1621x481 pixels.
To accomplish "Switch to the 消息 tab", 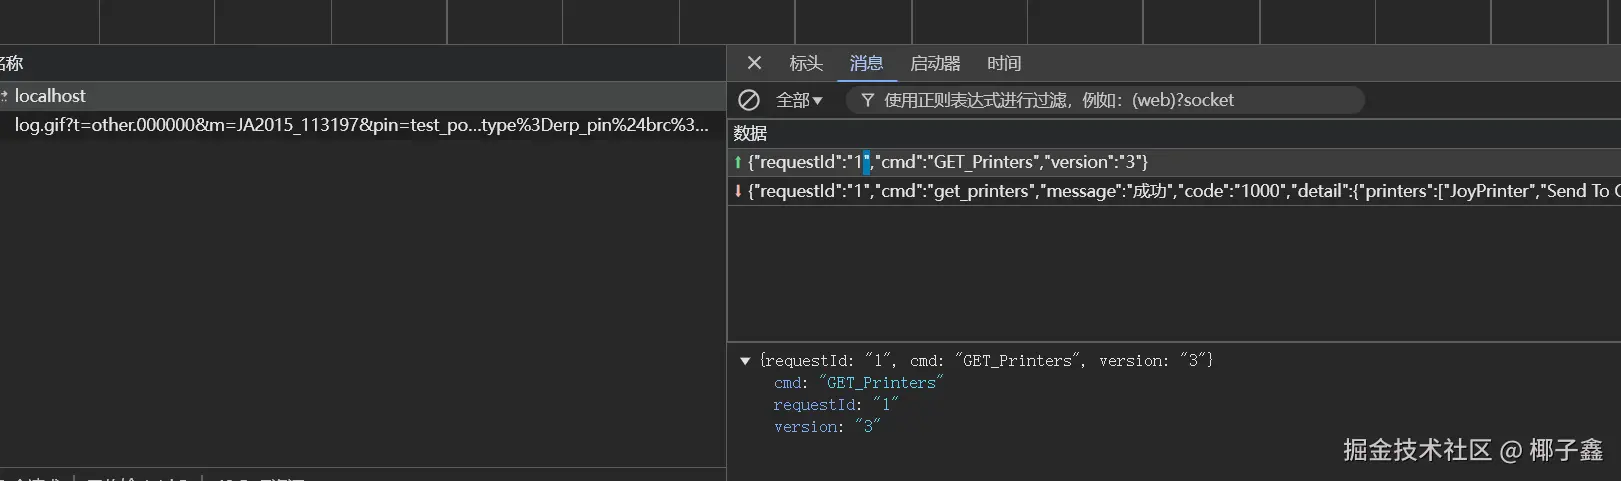I will click(x=866, y=63).
